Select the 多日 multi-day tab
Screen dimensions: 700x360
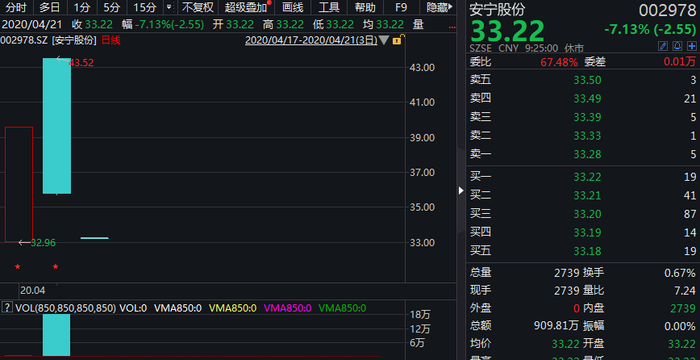point(50,7)
